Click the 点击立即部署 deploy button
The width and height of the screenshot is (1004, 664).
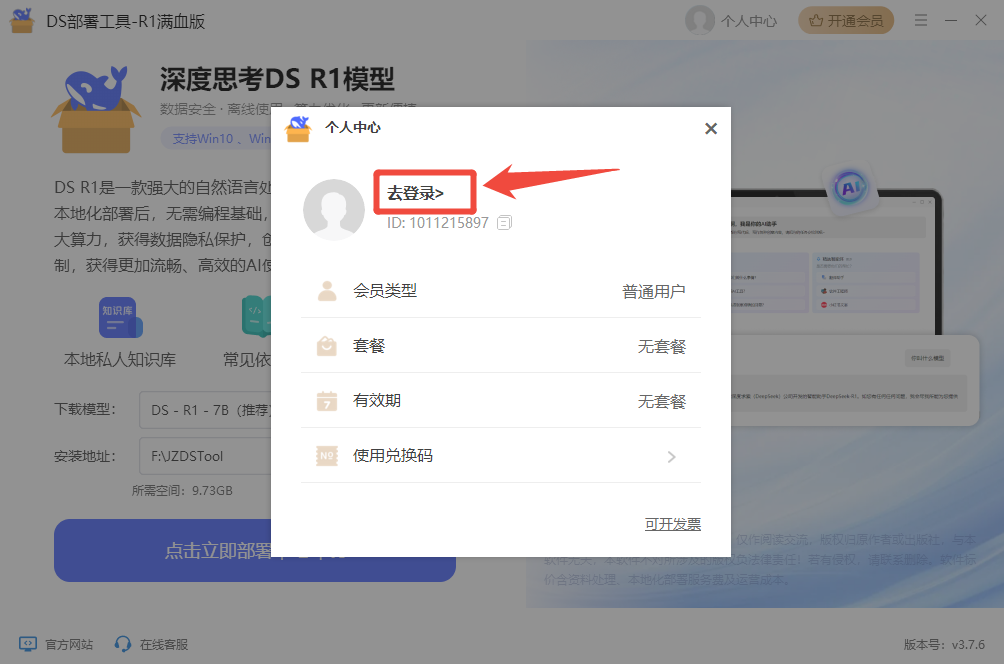click(254, 551)
